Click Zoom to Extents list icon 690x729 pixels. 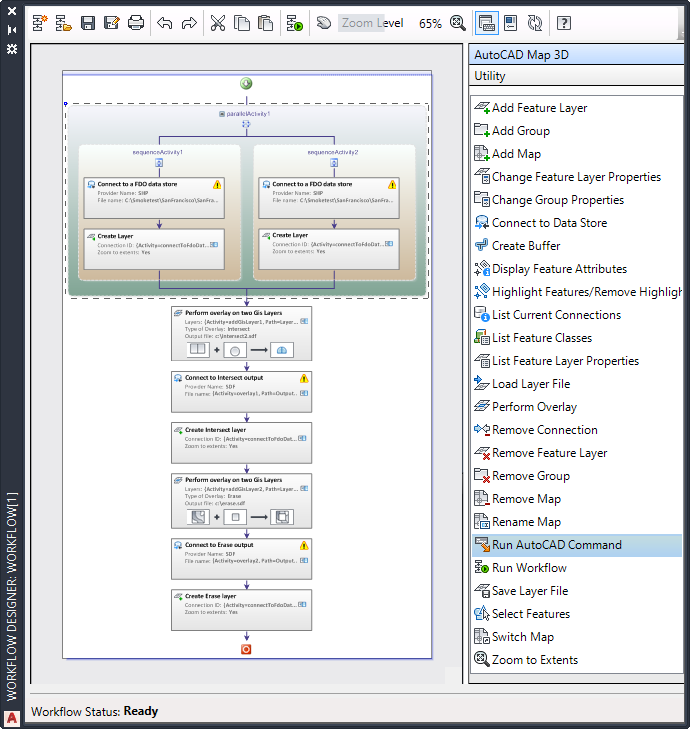coord(482,660)
